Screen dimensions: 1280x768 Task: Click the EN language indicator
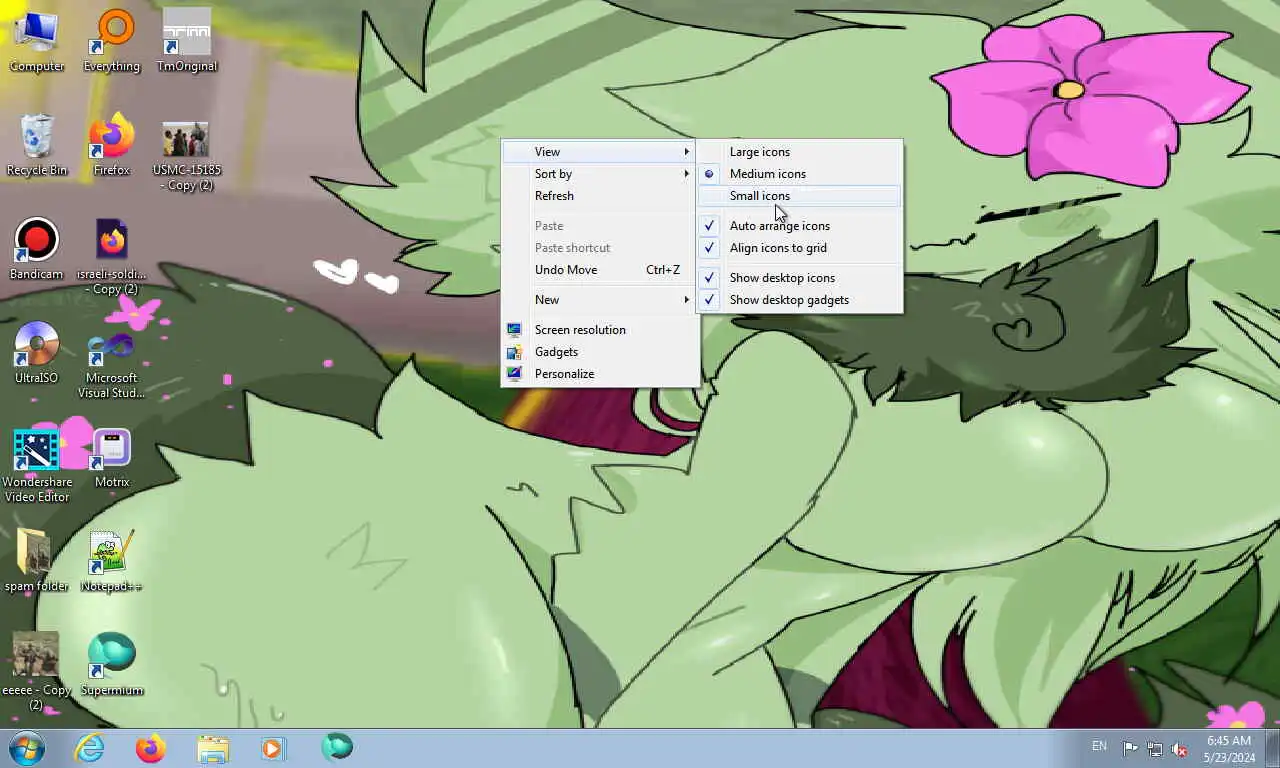tap(1099, 746)
